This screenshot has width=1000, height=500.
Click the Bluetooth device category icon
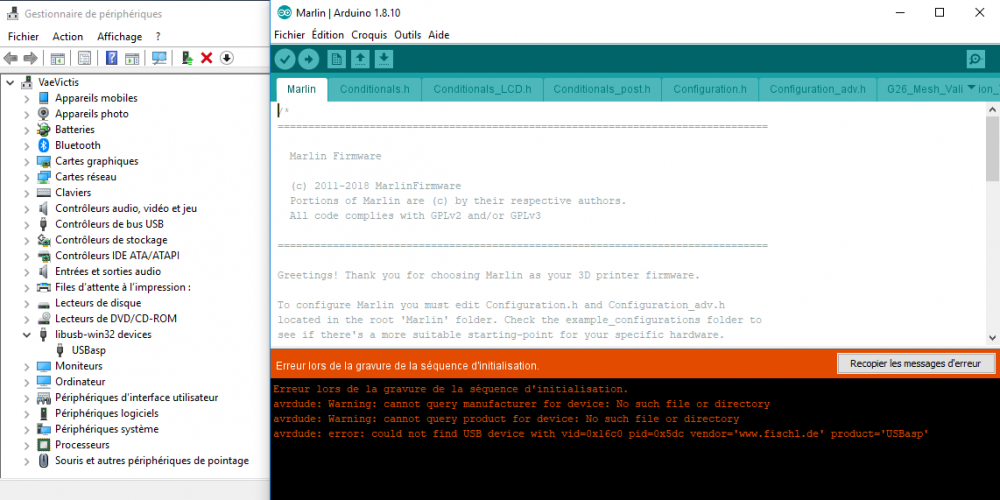pyautogui.click(x=43, y=145)
